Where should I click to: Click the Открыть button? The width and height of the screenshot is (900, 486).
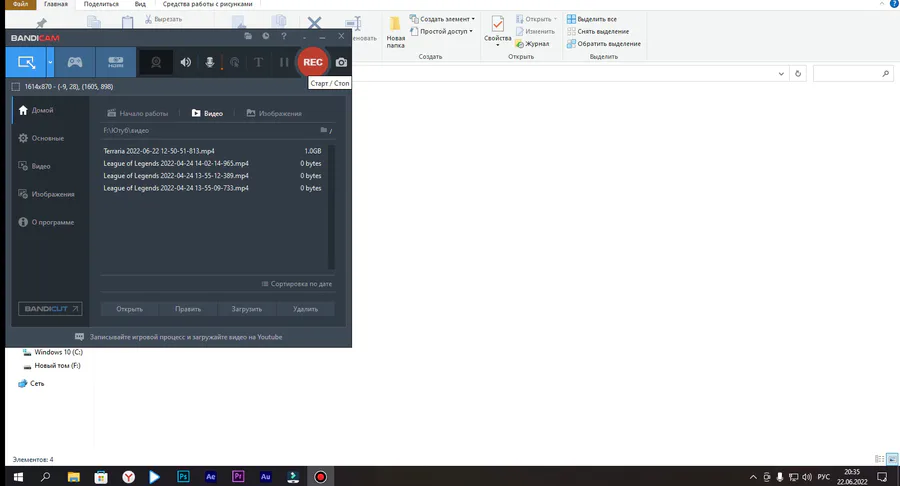point(129,309)
